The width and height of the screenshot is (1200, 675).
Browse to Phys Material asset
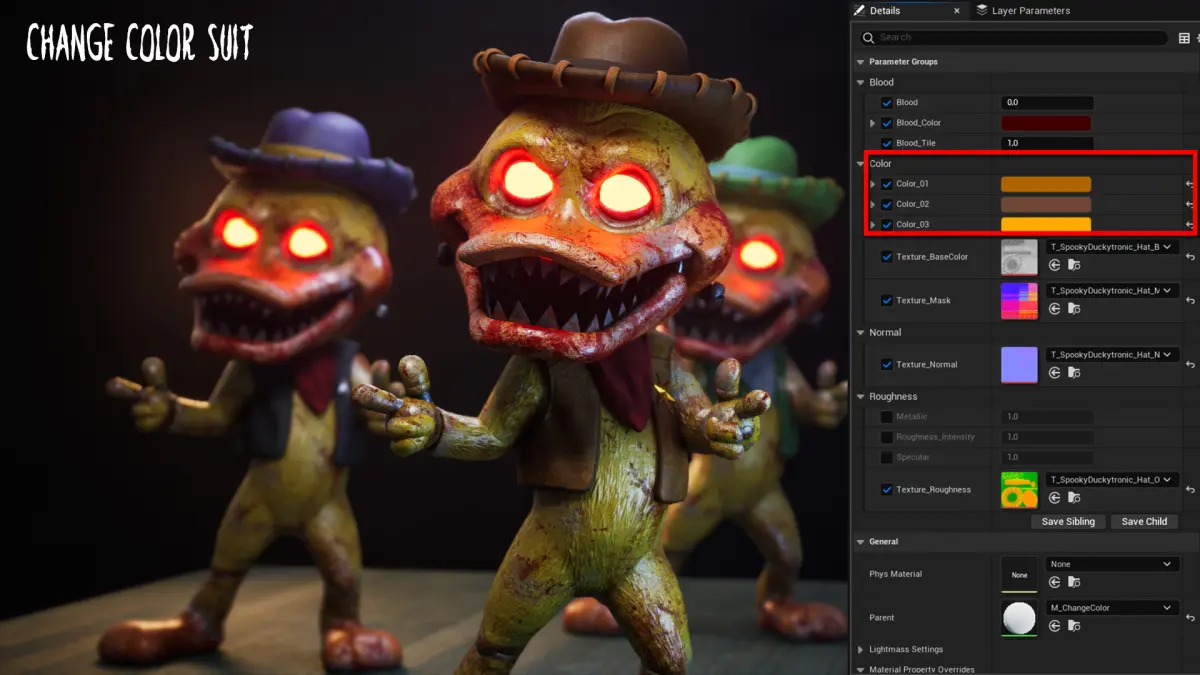click(1074, 582)
